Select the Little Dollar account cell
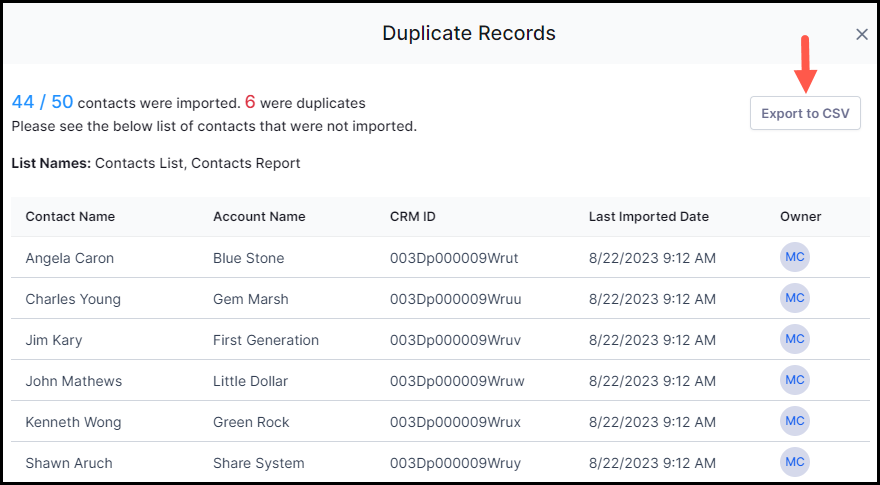Screen dimensions: 880x485 [x=250, y=381]
